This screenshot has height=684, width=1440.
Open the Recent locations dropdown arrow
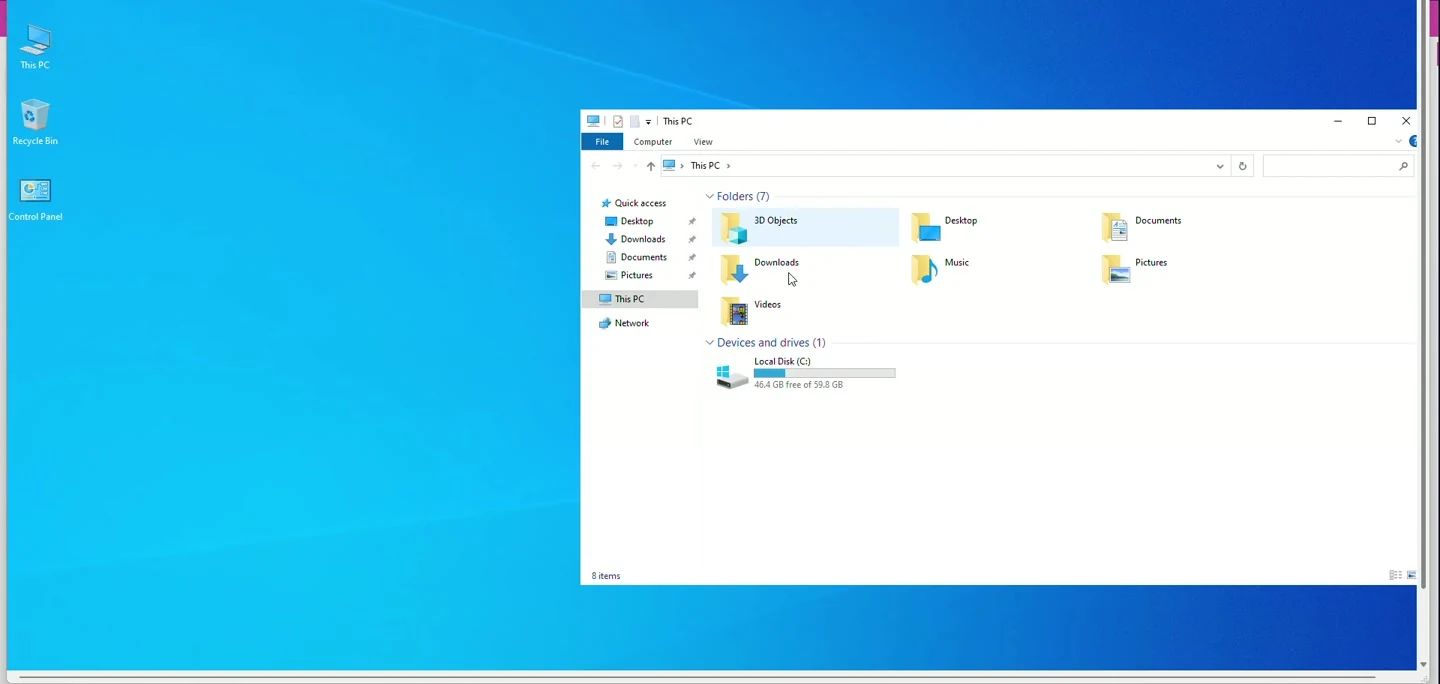[x=634, y=166]
